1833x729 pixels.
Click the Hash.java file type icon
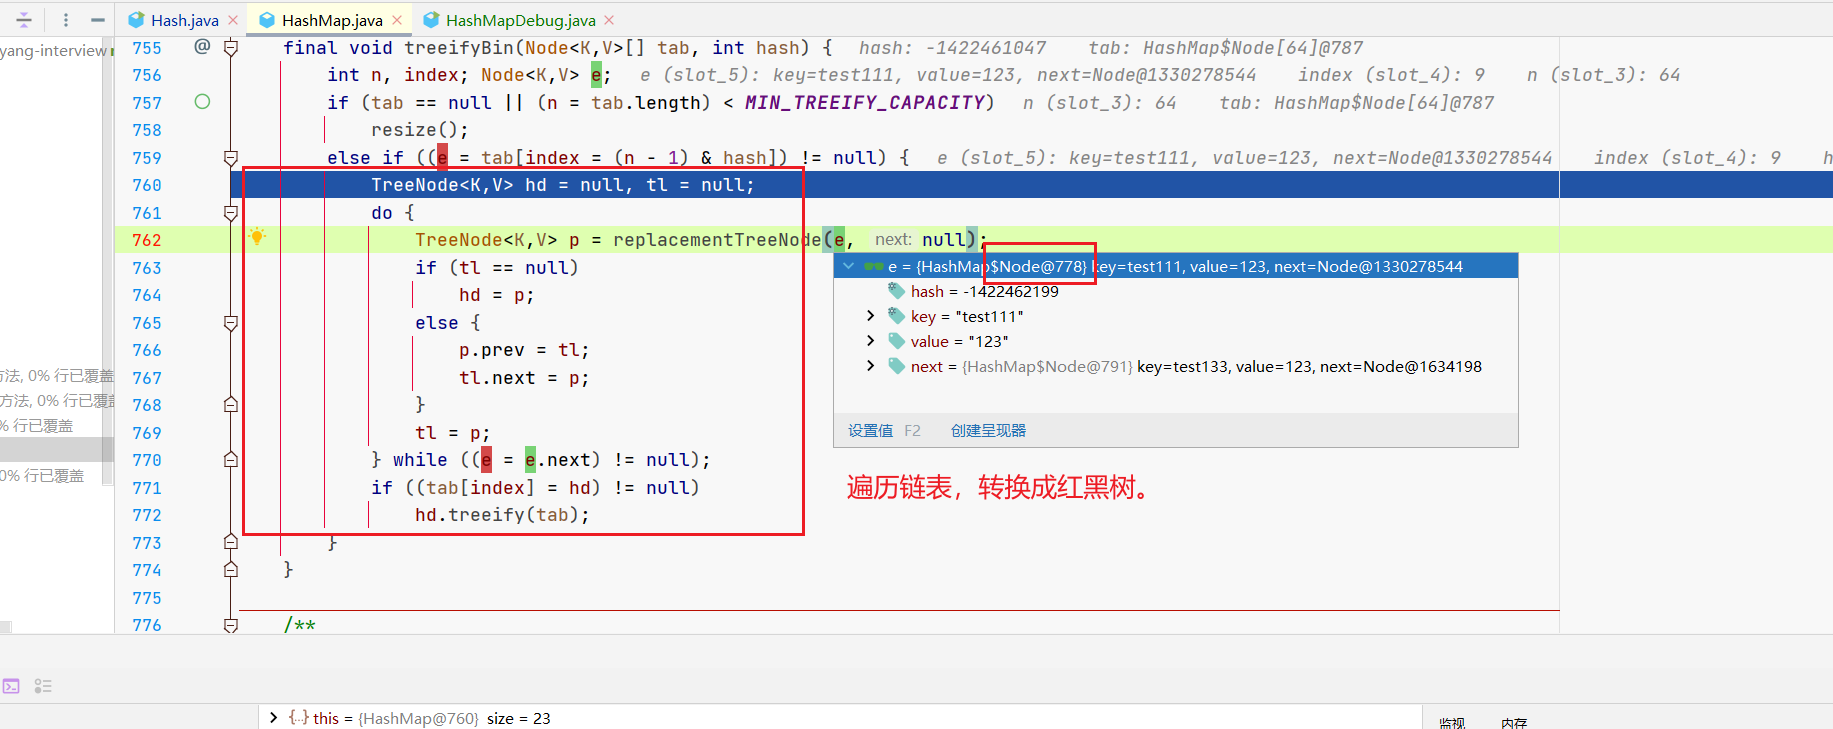point(137,20)
